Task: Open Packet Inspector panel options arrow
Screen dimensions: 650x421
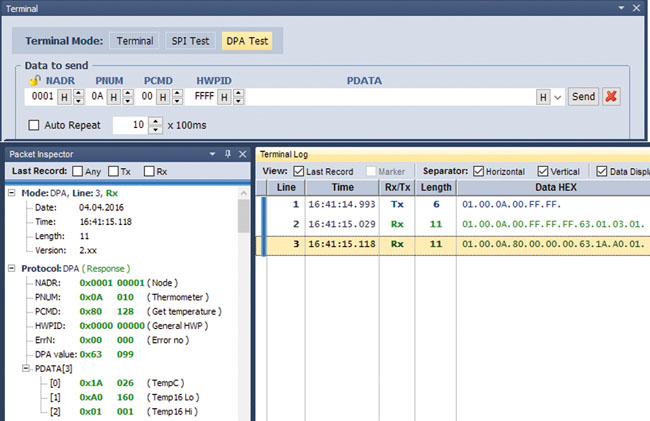Action: click(212, 154)
